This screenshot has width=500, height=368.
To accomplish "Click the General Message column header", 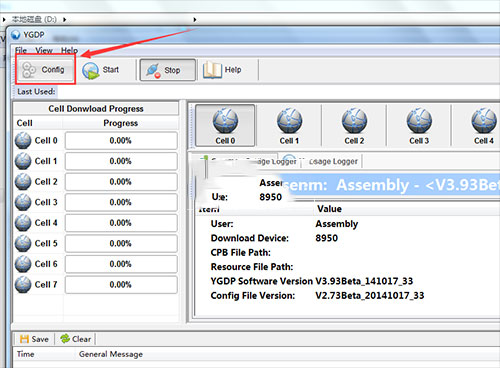I will [x=111, y=354].
